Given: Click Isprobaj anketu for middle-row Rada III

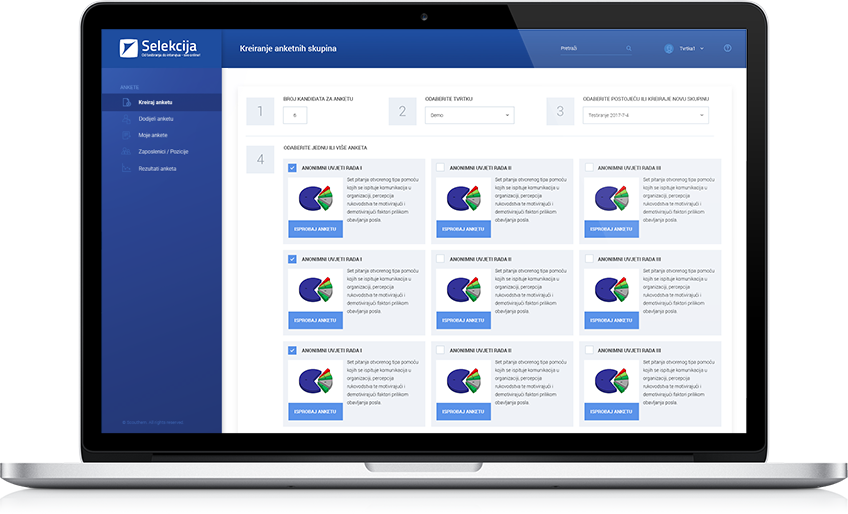Looking at the screenshot, I should coord(612,320).
